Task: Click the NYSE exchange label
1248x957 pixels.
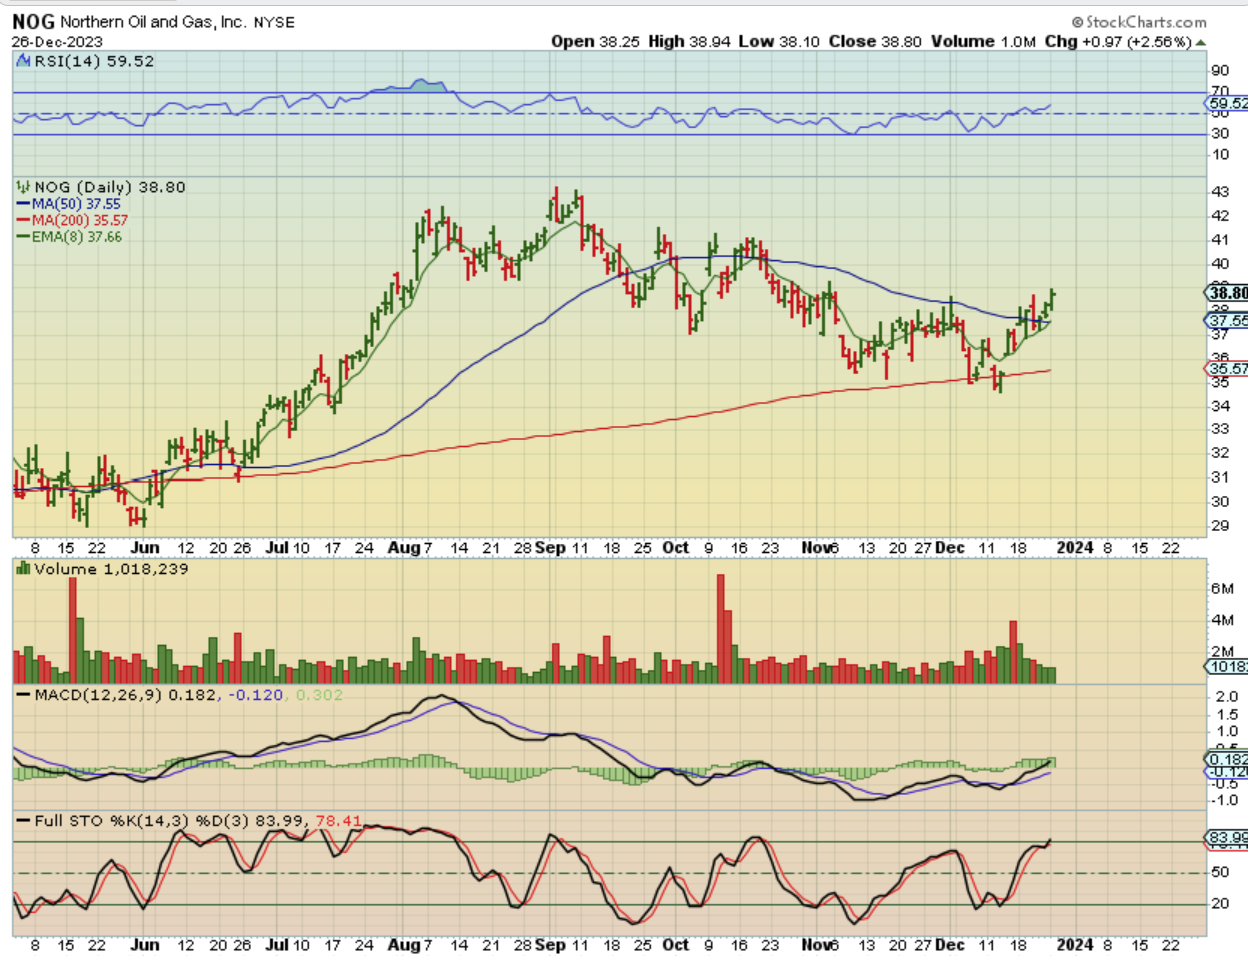Action: [x=274, y=22]
